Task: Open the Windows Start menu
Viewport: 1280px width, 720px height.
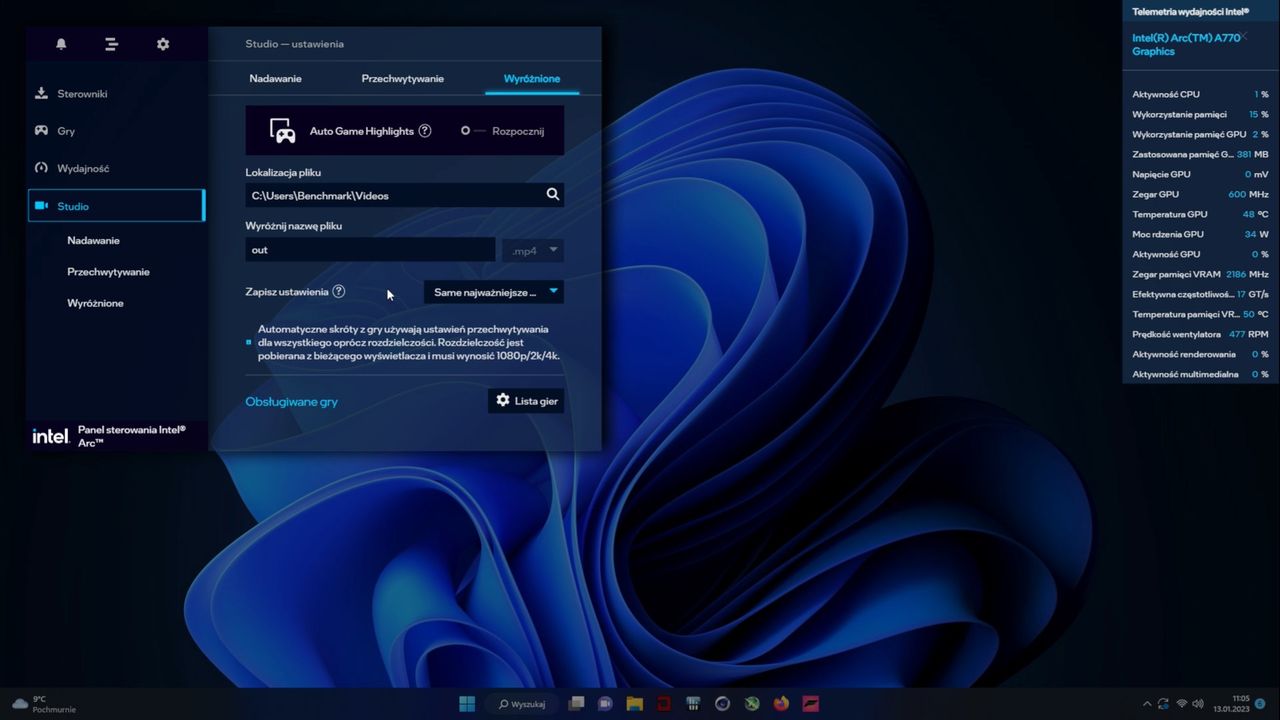Action: coord(467,703)
